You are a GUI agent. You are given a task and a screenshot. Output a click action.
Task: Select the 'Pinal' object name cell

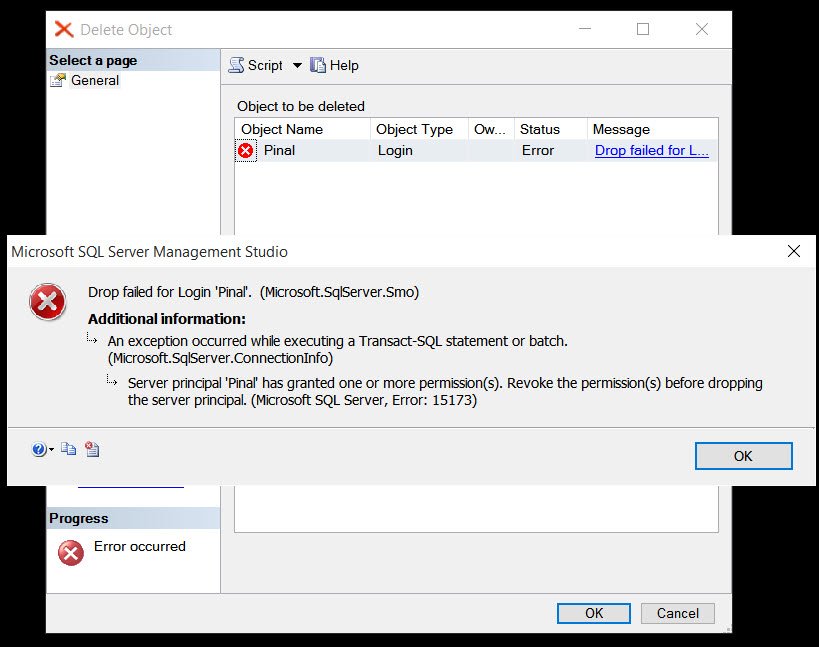click(x=279, y=150)
